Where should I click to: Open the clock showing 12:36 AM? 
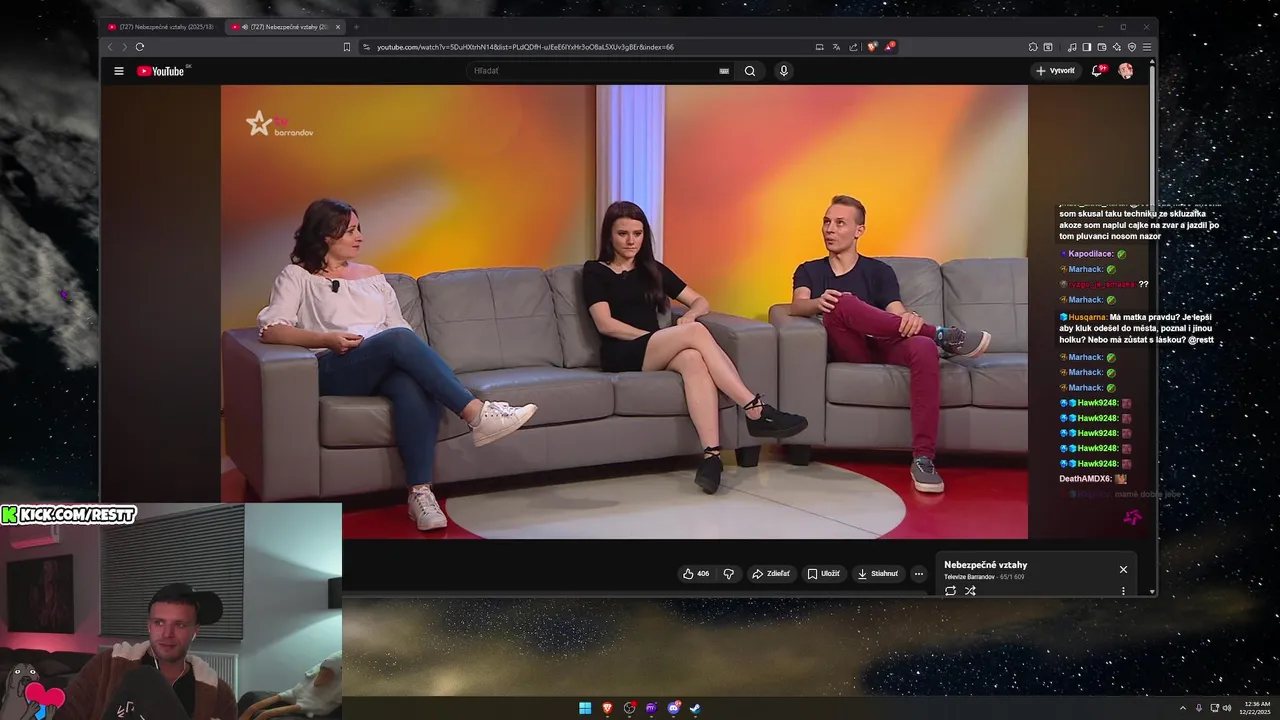pos(1255,708)
